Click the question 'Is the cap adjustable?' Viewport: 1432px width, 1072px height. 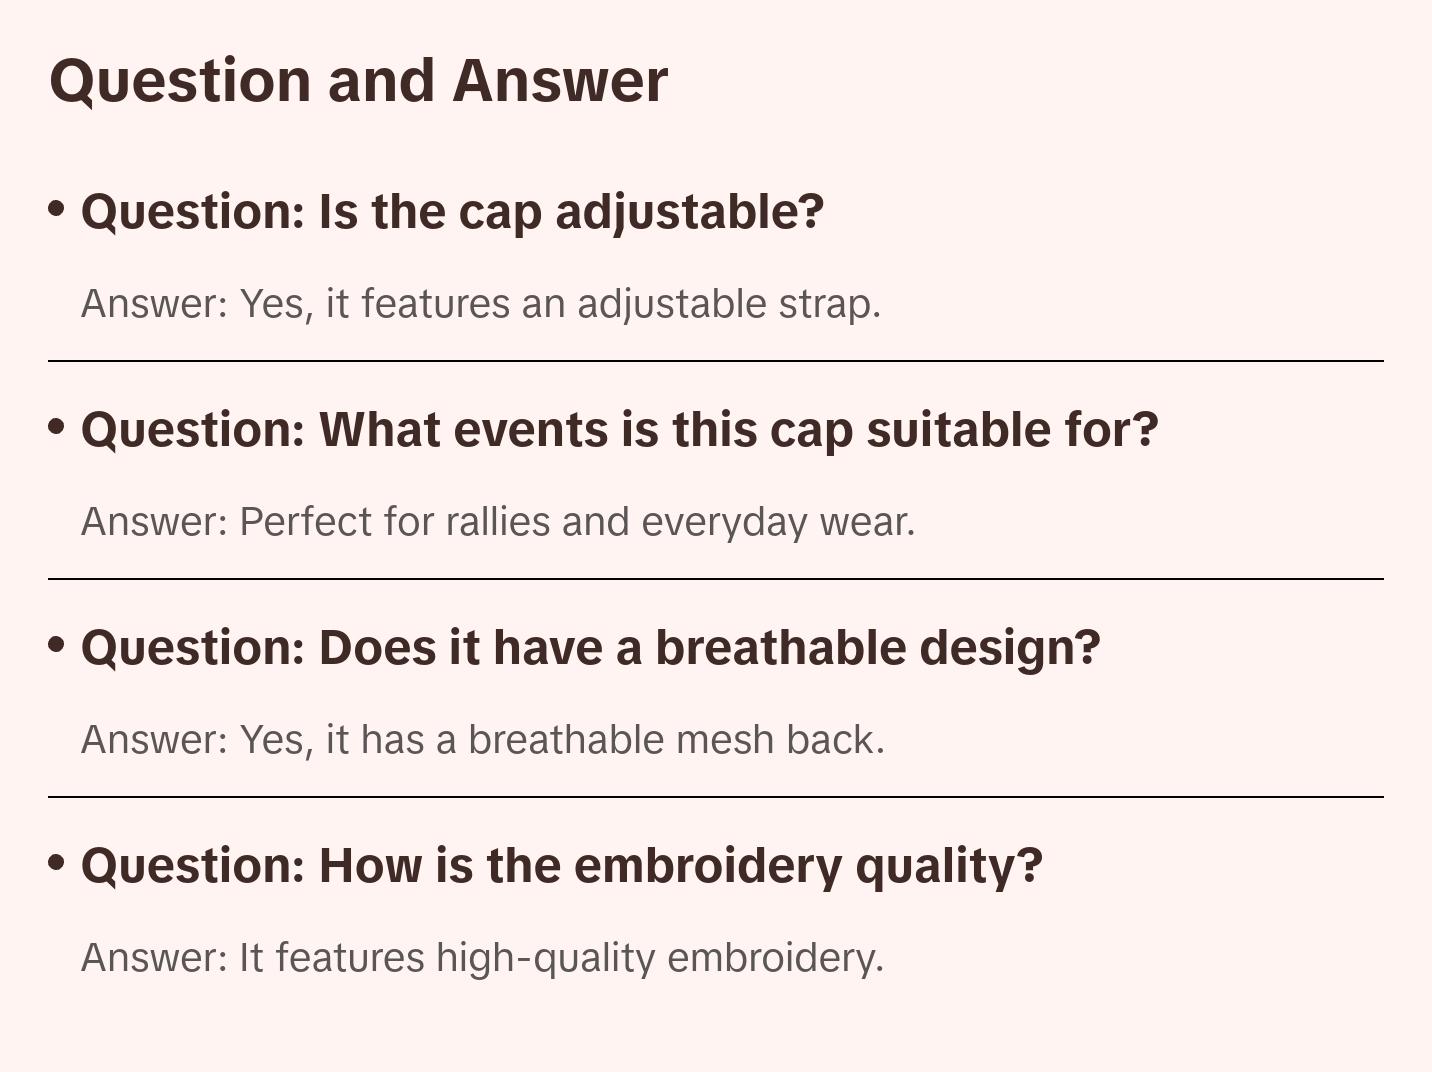click(x=452, y=212)
